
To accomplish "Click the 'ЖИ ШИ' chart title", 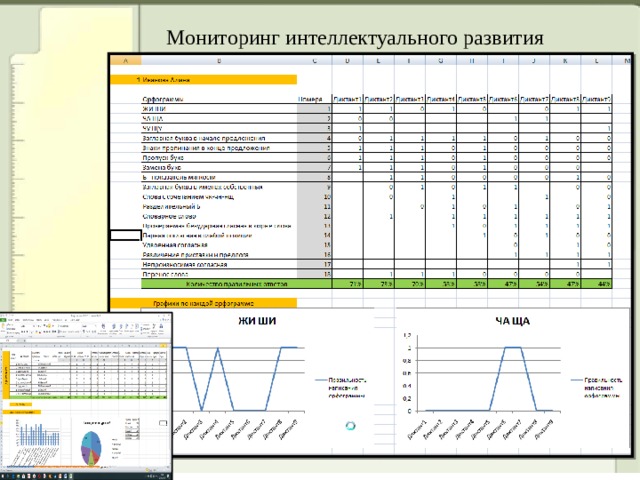I will (x=257, y=321).
